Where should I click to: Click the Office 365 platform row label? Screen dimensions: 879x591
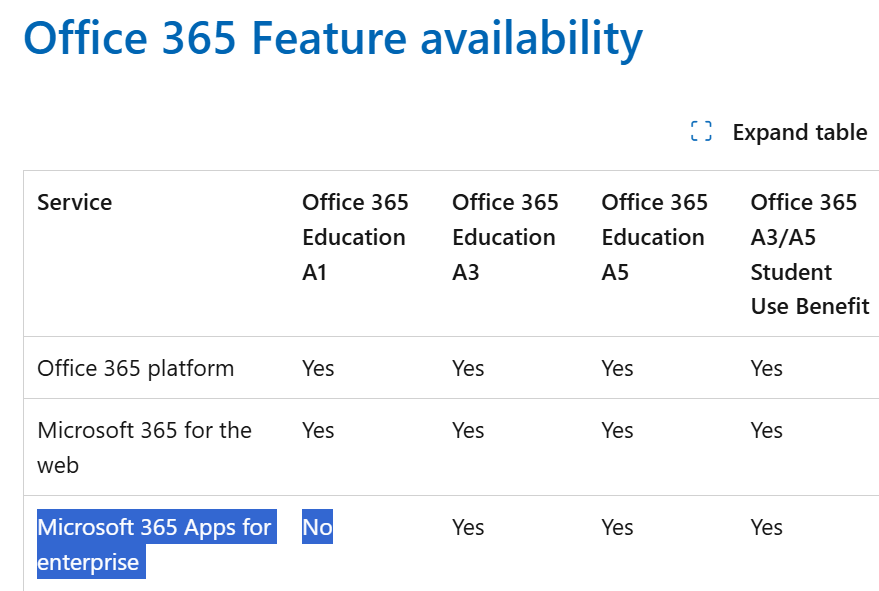tap(135, 368)
